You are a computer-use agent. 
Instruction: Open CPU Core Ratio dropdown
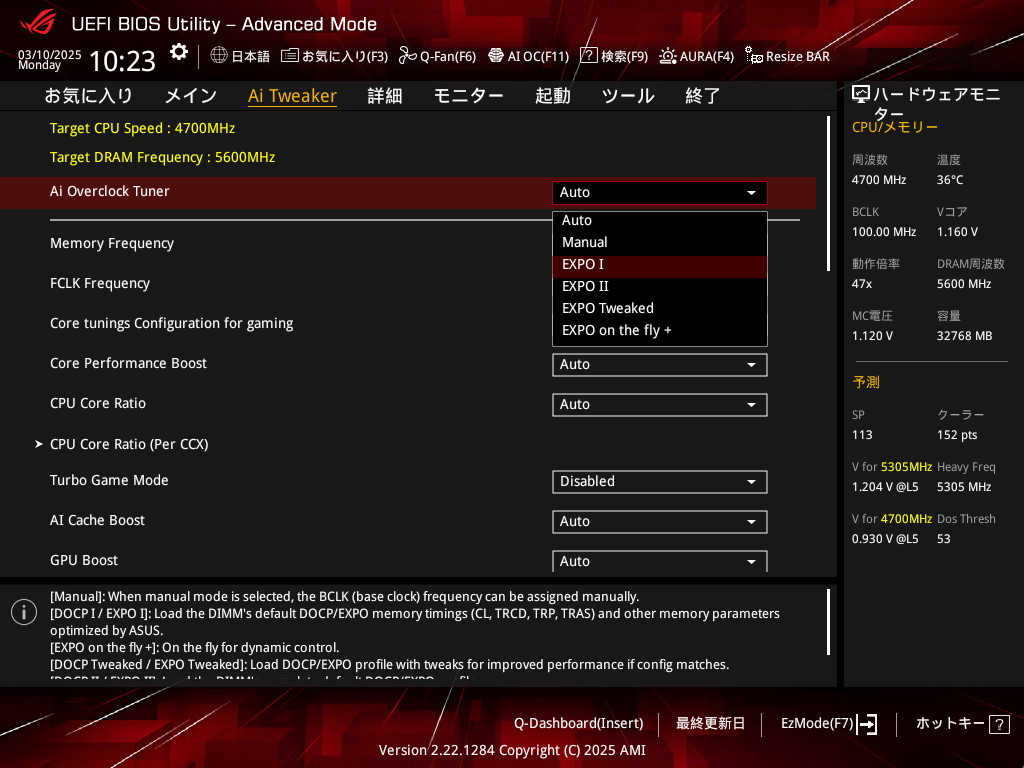tap(660, 404)
